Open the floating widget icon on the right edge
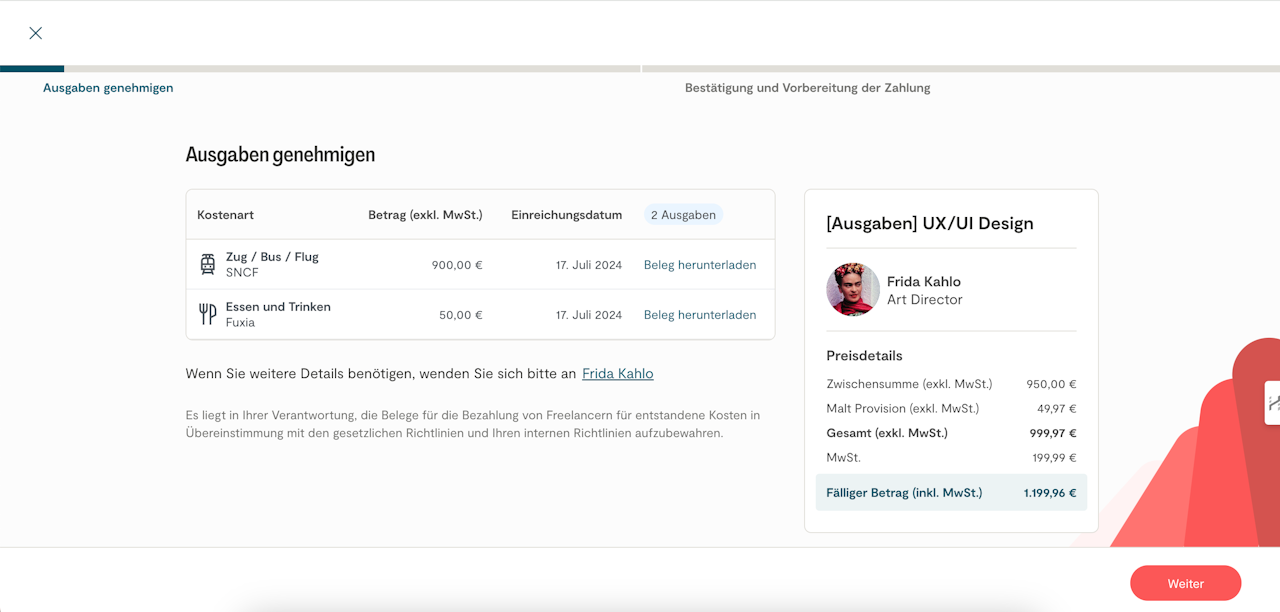The image size is (1280, 612). coord(1272,403)
